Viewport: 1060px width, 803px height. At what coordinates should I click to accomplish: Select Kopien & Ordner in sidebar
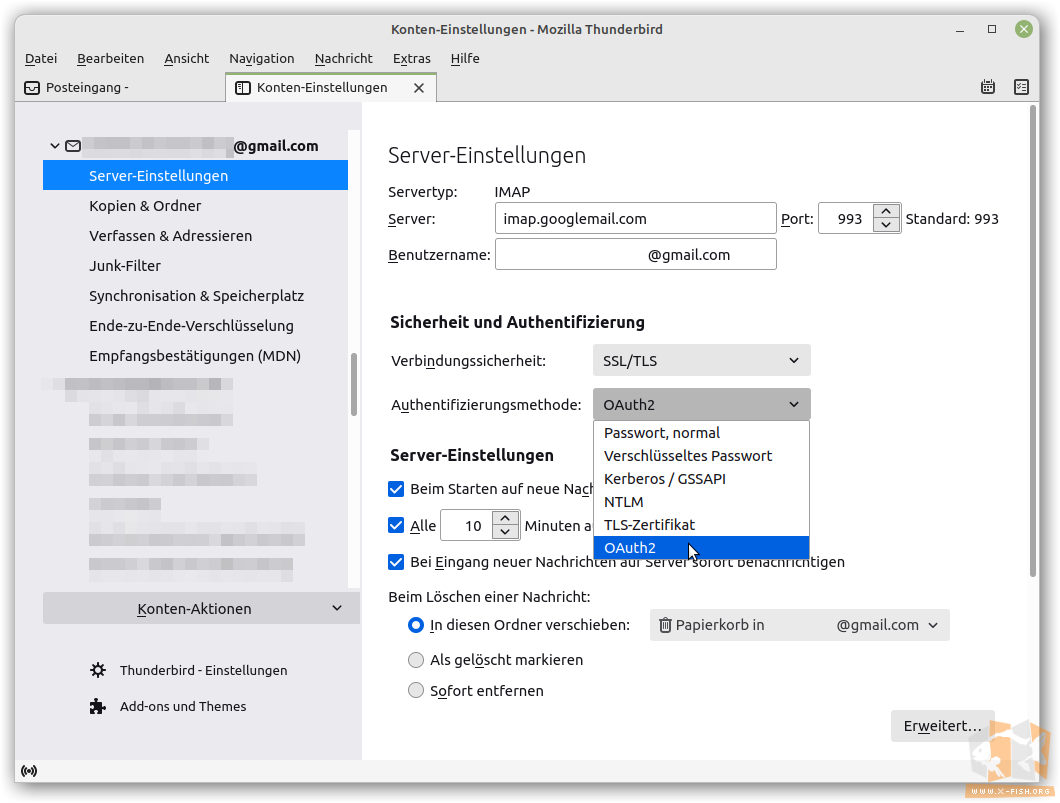195,205
